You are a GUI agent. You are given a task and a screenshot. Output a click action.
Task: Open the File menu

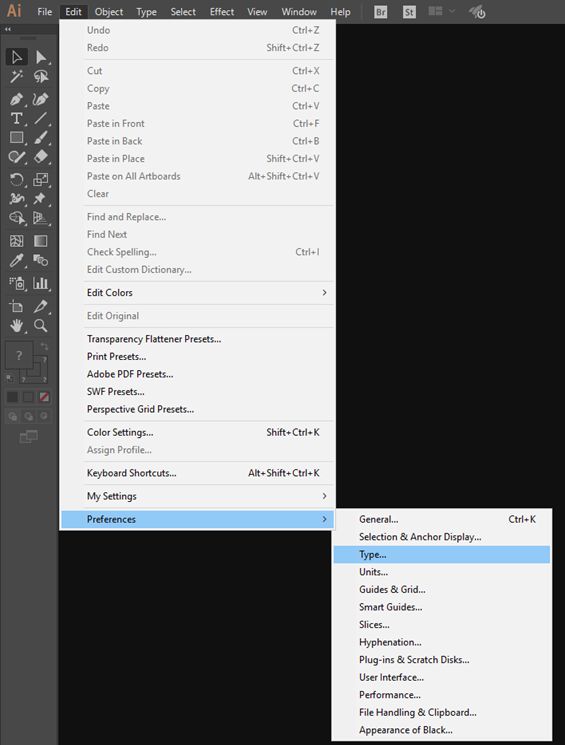tap(45, 12)
